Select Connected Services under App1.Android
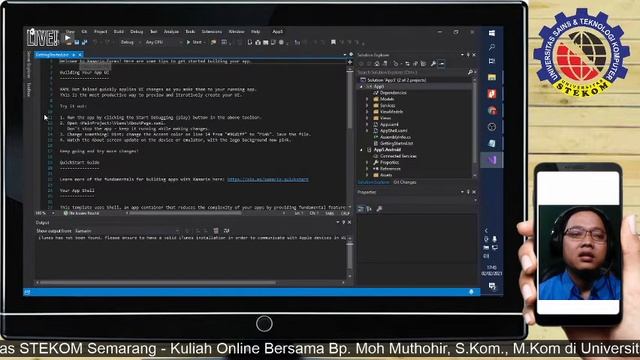640x360 pixels. tap(398, 156)
